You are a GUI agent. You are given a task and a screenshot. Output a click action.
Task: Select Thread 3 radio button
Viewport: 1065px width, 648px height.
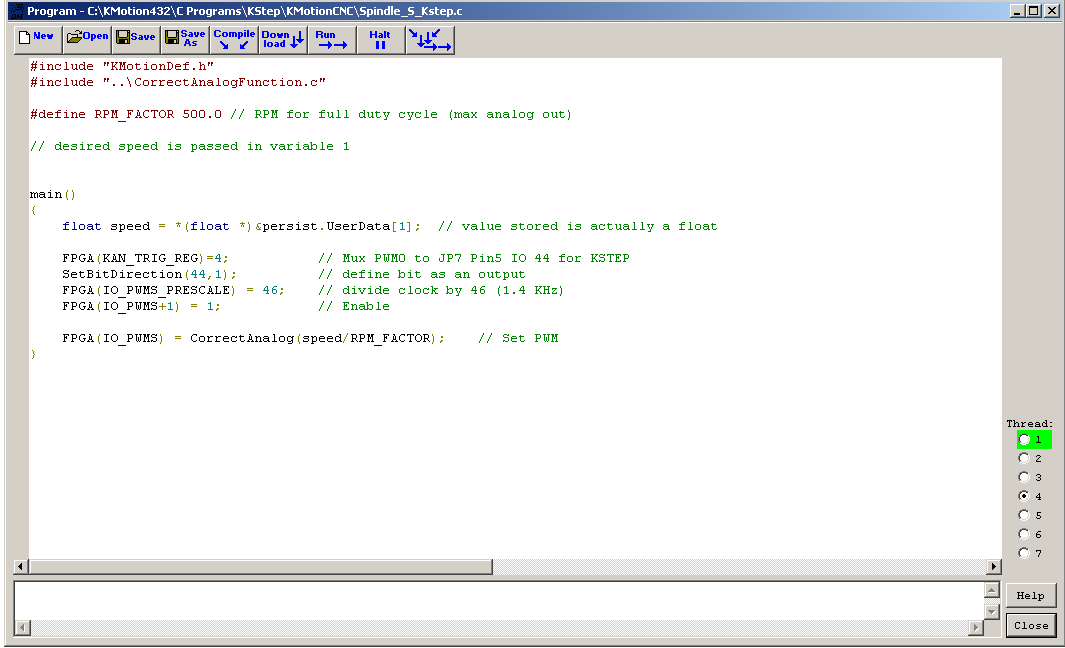[1024, 478]
